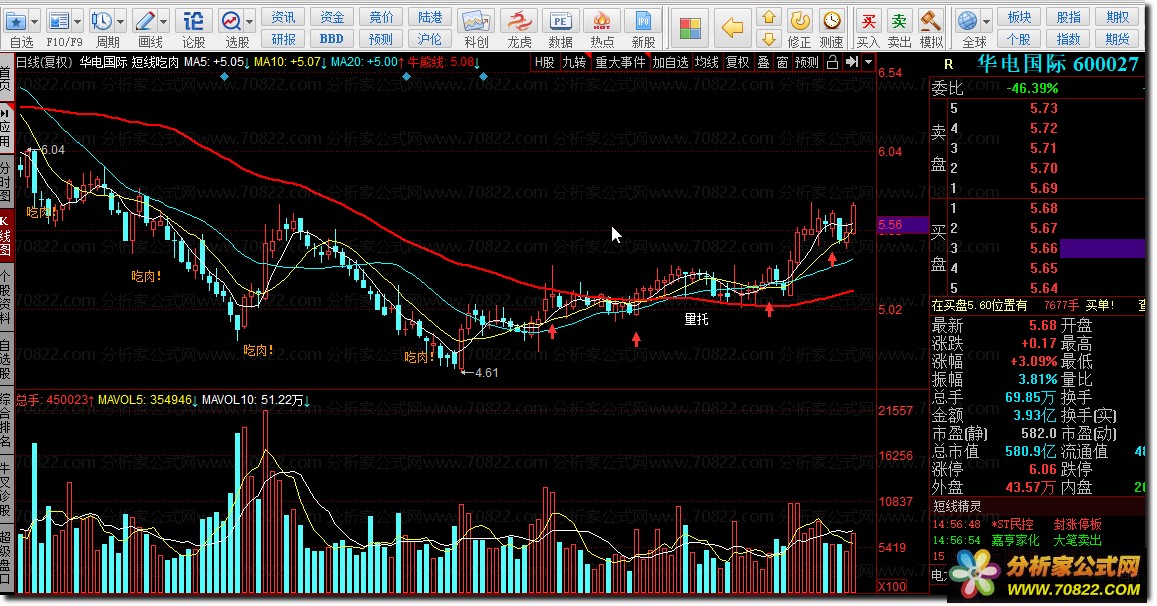Switch to the 分时图 side tab
The height and width of the screenshot is (606, 1157).
point(5,180)
